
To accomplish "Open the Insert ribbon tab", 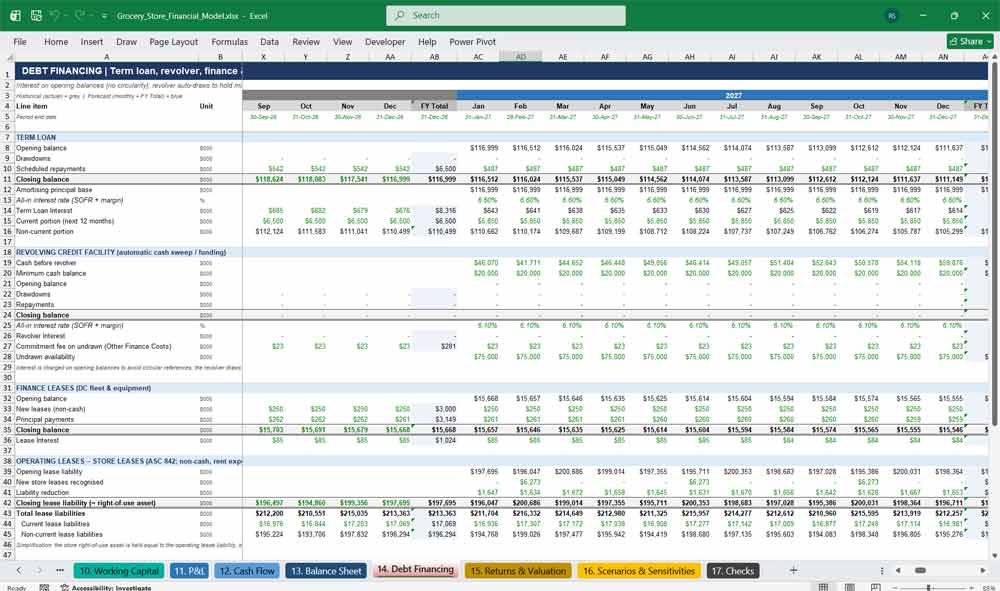I will [x=92, y=41].
